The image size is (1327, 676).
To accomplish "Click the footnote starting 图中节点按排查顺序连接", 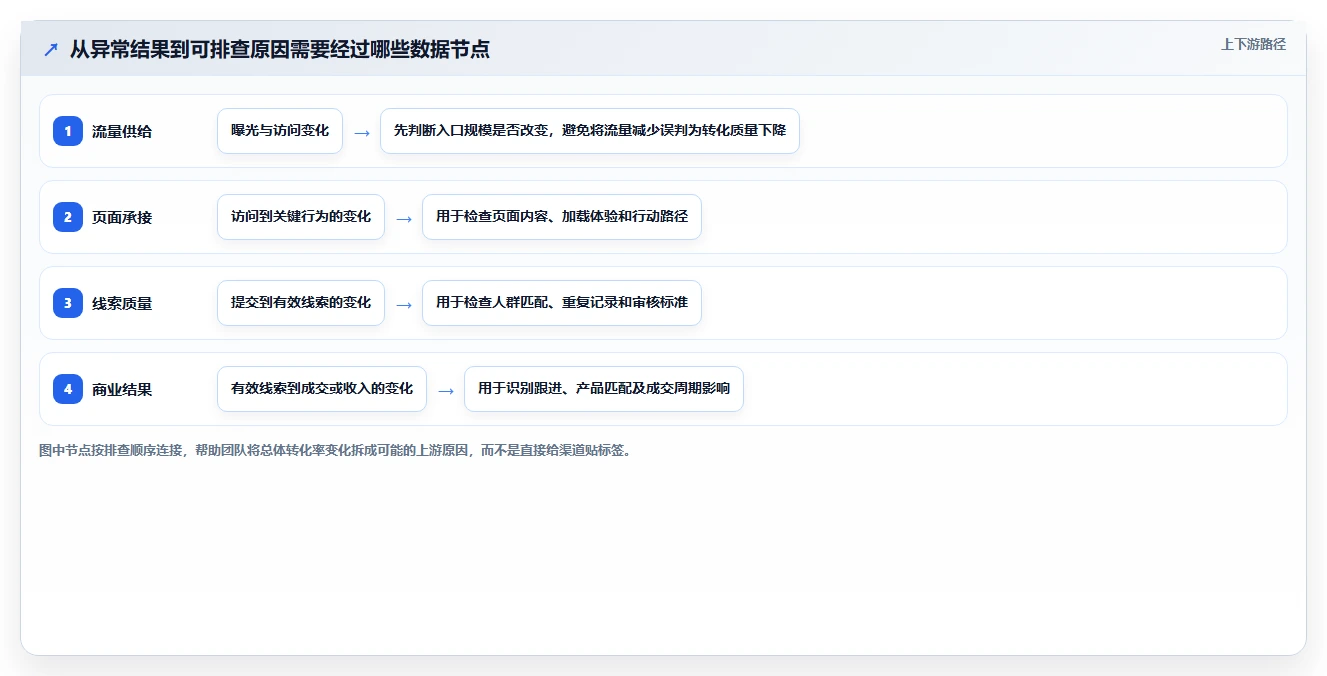I will 335,450.
